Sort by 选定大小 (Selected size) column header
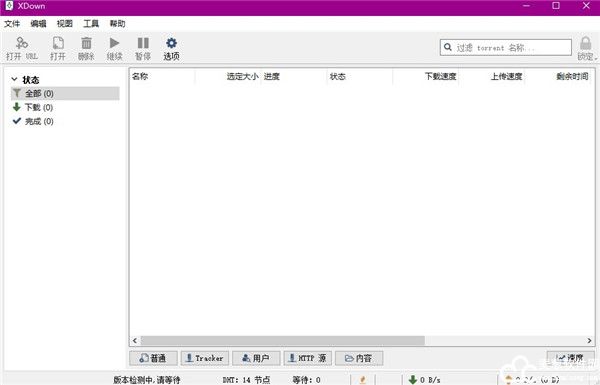 tap(228, 76)
